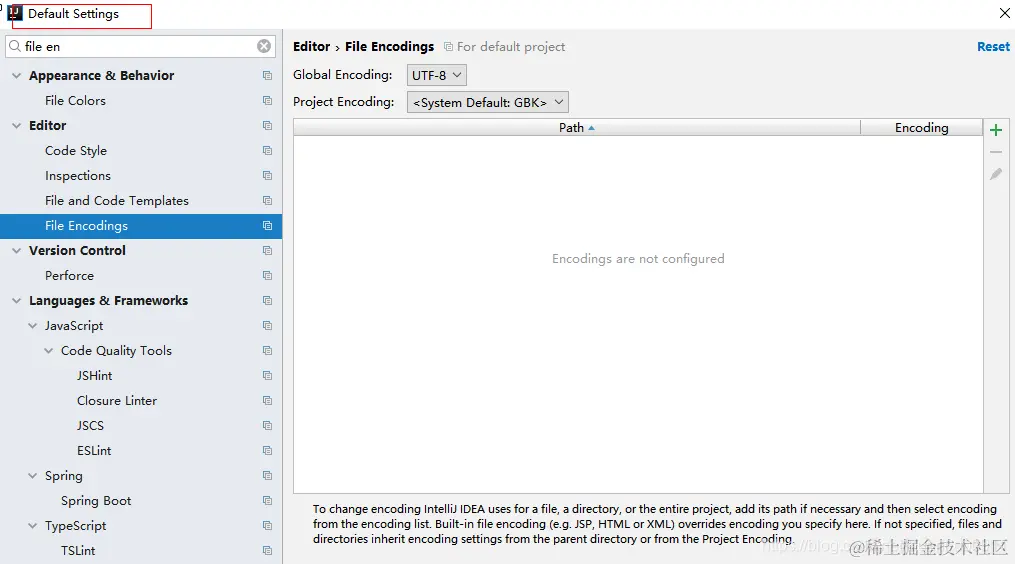This screenshot has height=564, width=1015.
Task: Click project icon beside TypeScript
Action: pyautogui.click(x=267, y=526)
